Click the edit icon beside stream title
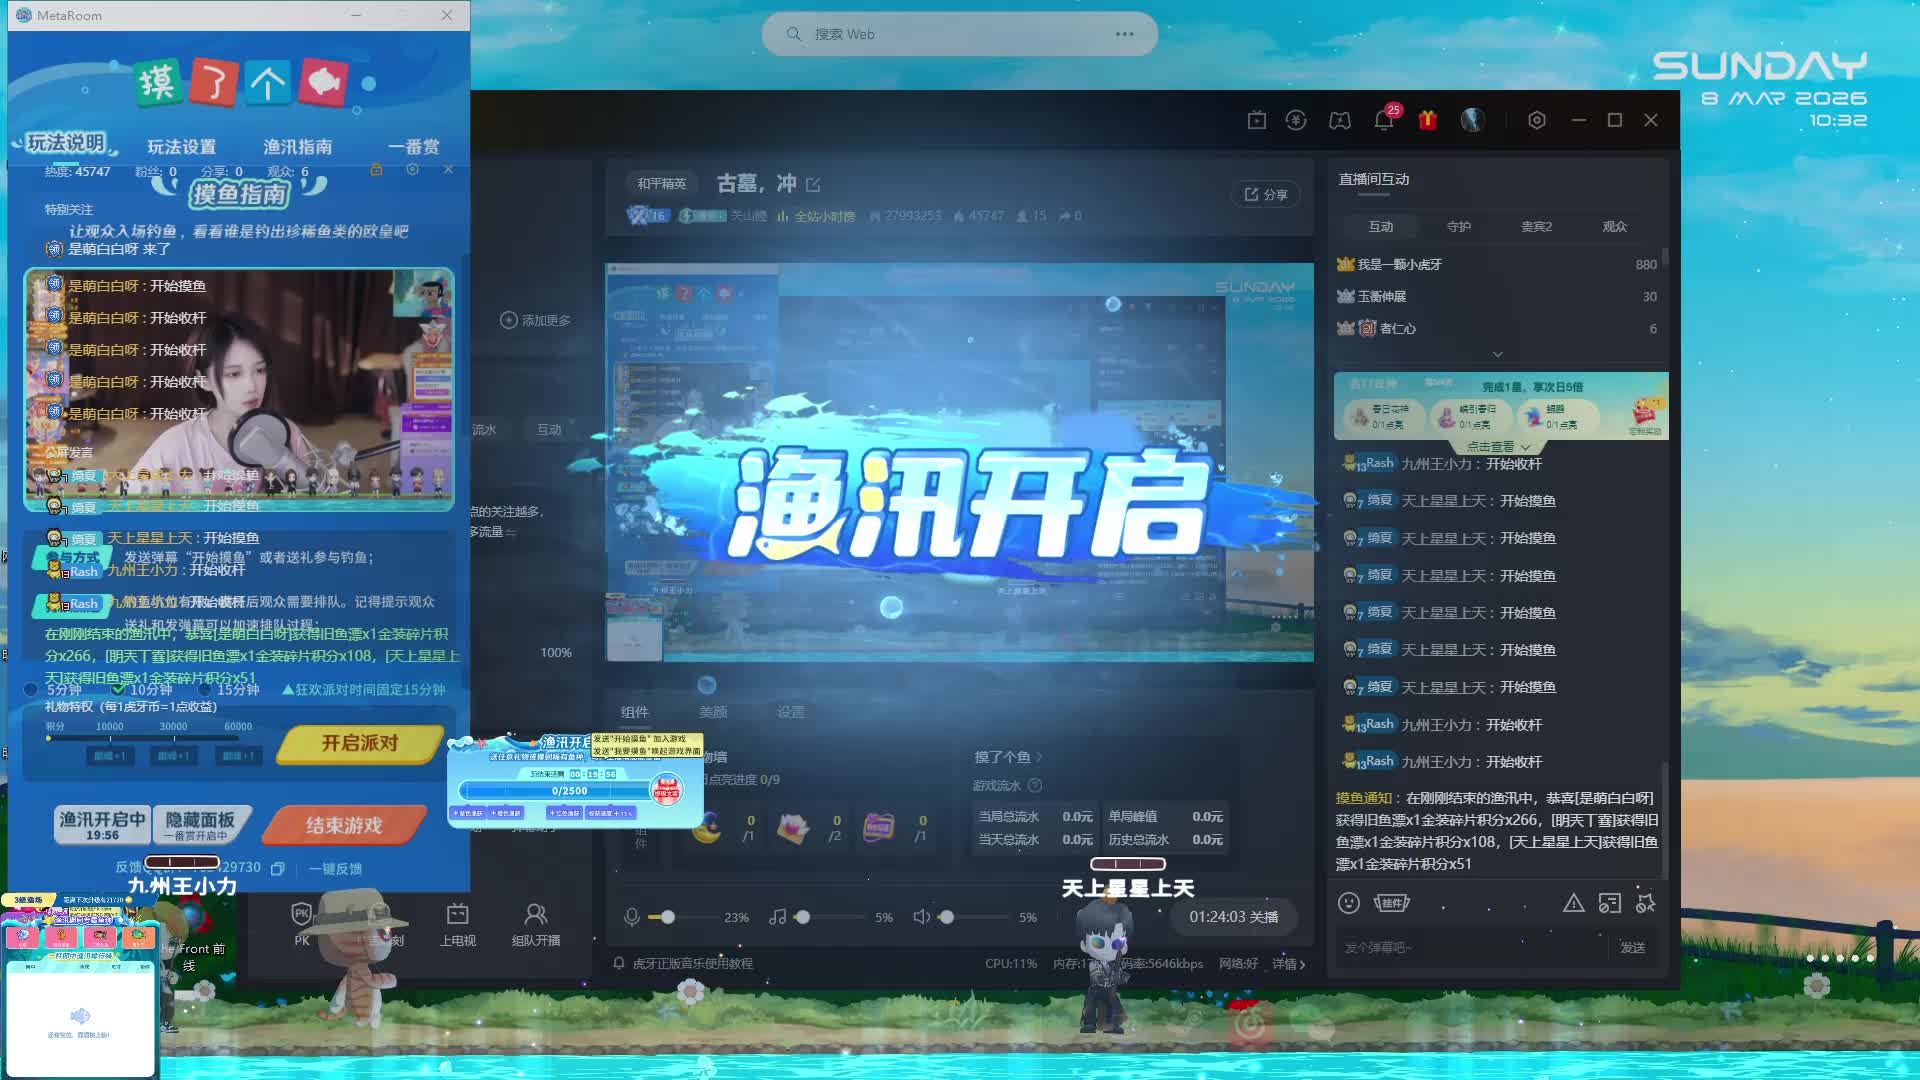1920x1080 pixels. coord(813,185)
